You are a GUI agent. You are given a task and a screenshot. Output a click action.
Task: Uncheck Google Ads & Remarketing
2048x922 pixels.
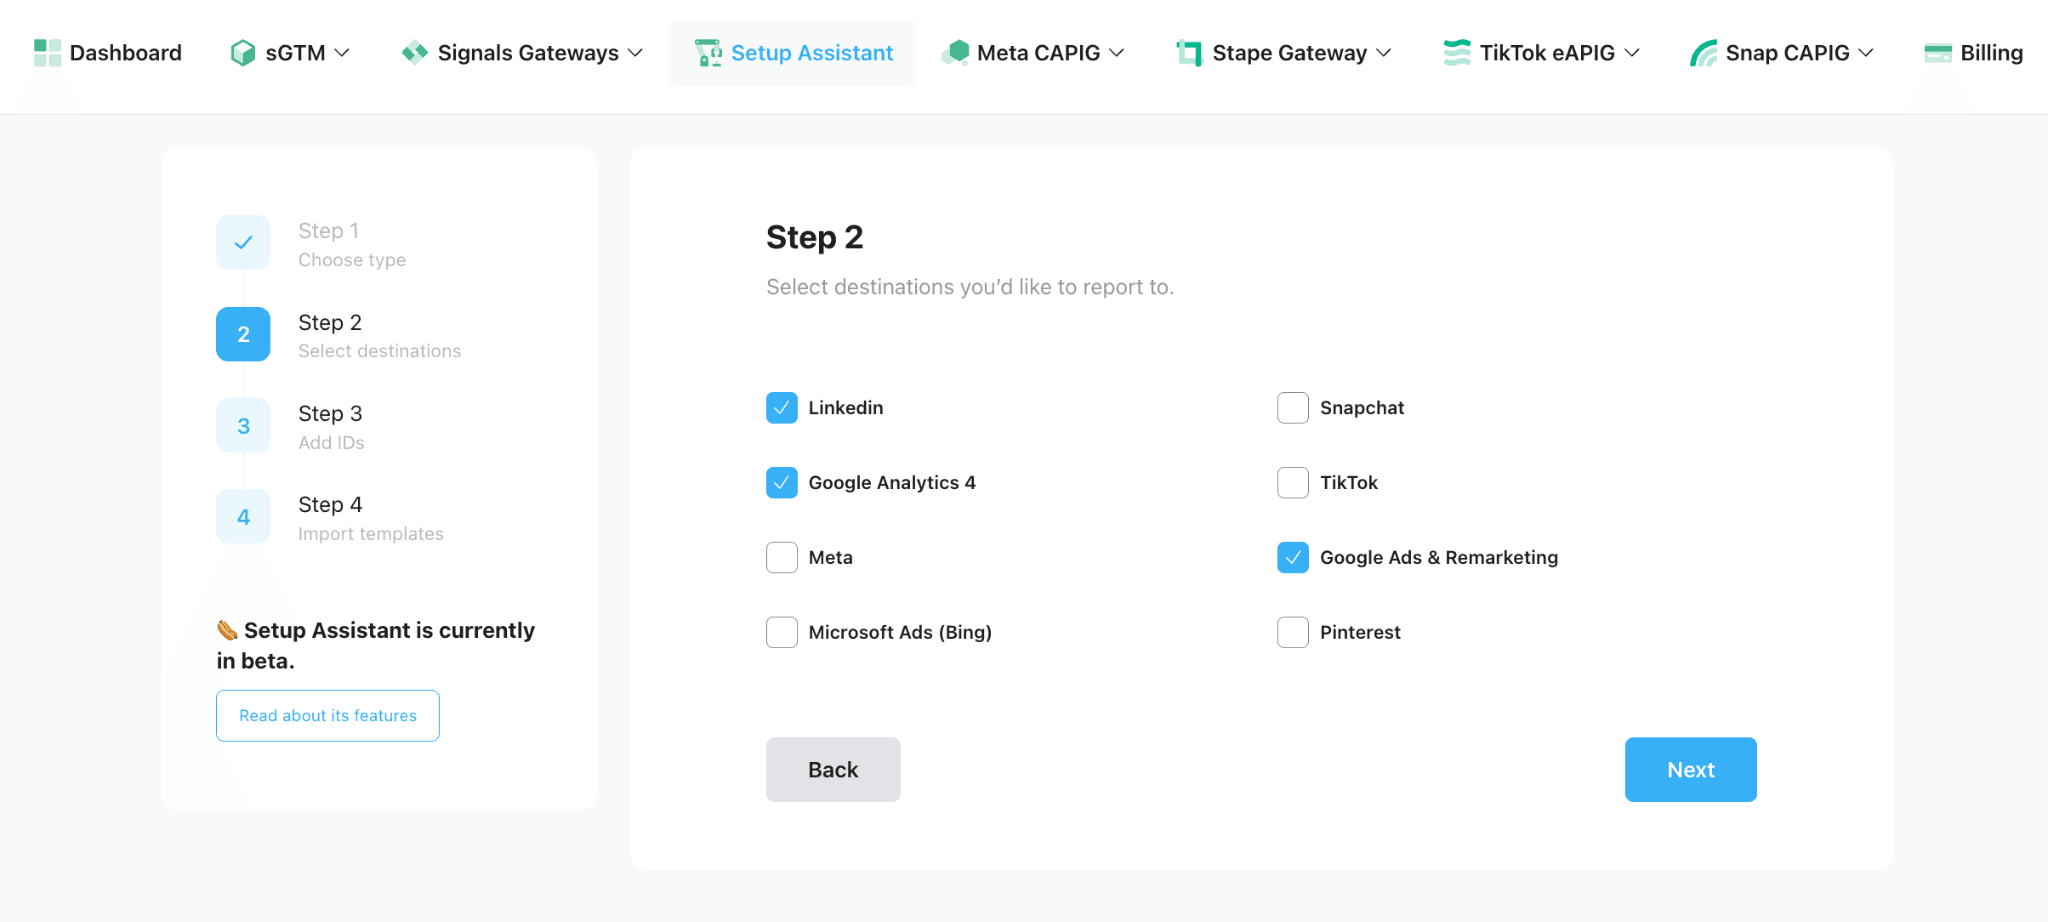1293,557
